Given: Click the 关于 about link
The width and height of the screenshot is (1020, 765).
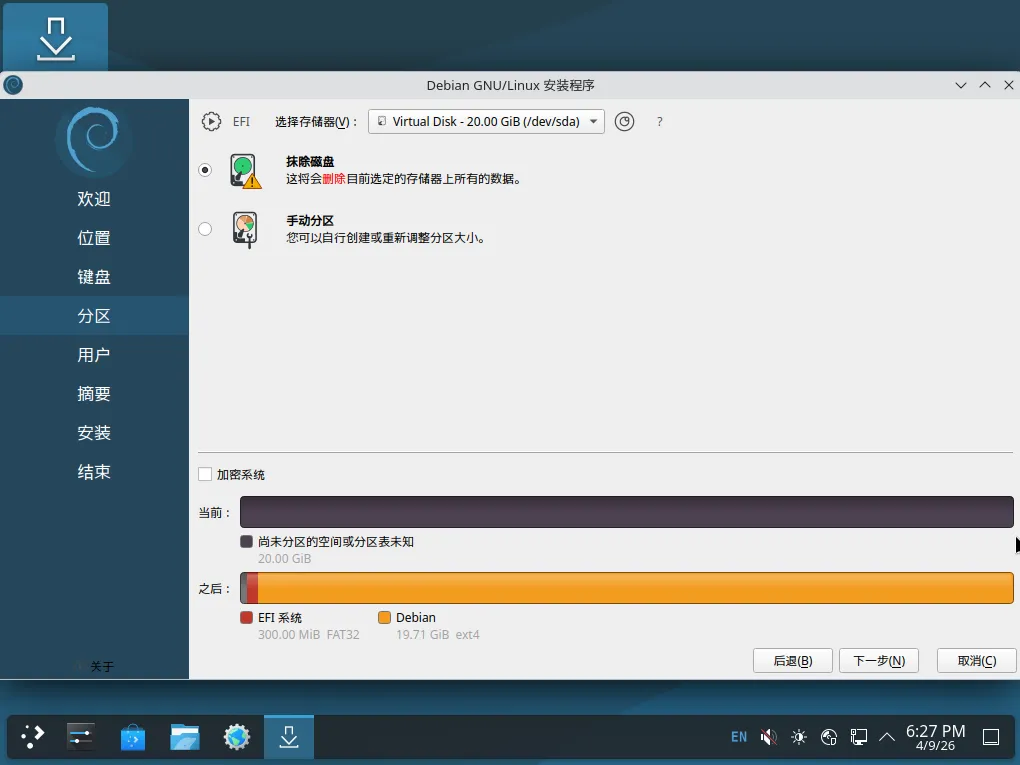Looking at the screenshot, I should pyautogui.click(x=101, y=666).
